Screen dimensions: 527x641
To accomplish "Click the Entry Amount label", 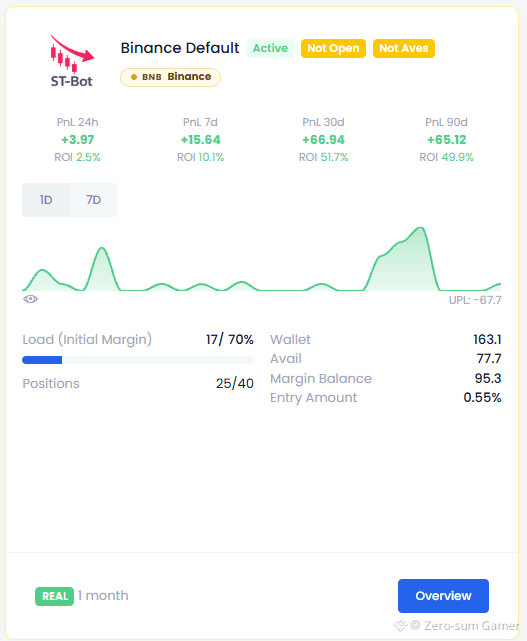I will point(314,398).
